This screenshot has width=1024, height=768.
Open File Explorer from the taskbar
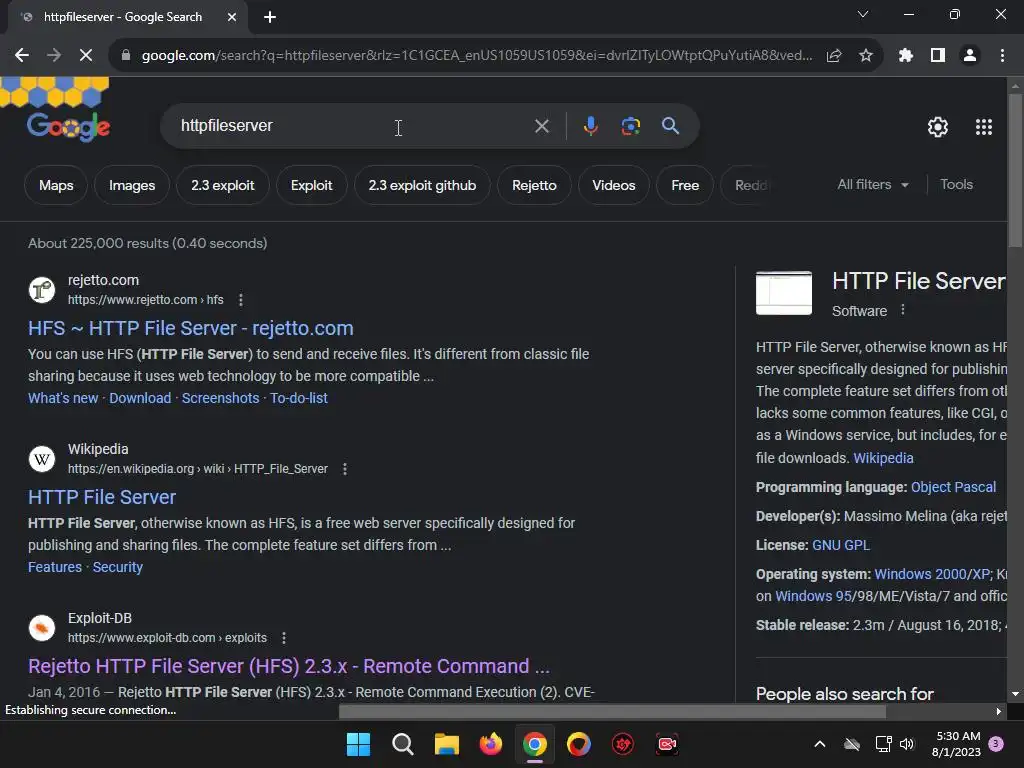447,744
